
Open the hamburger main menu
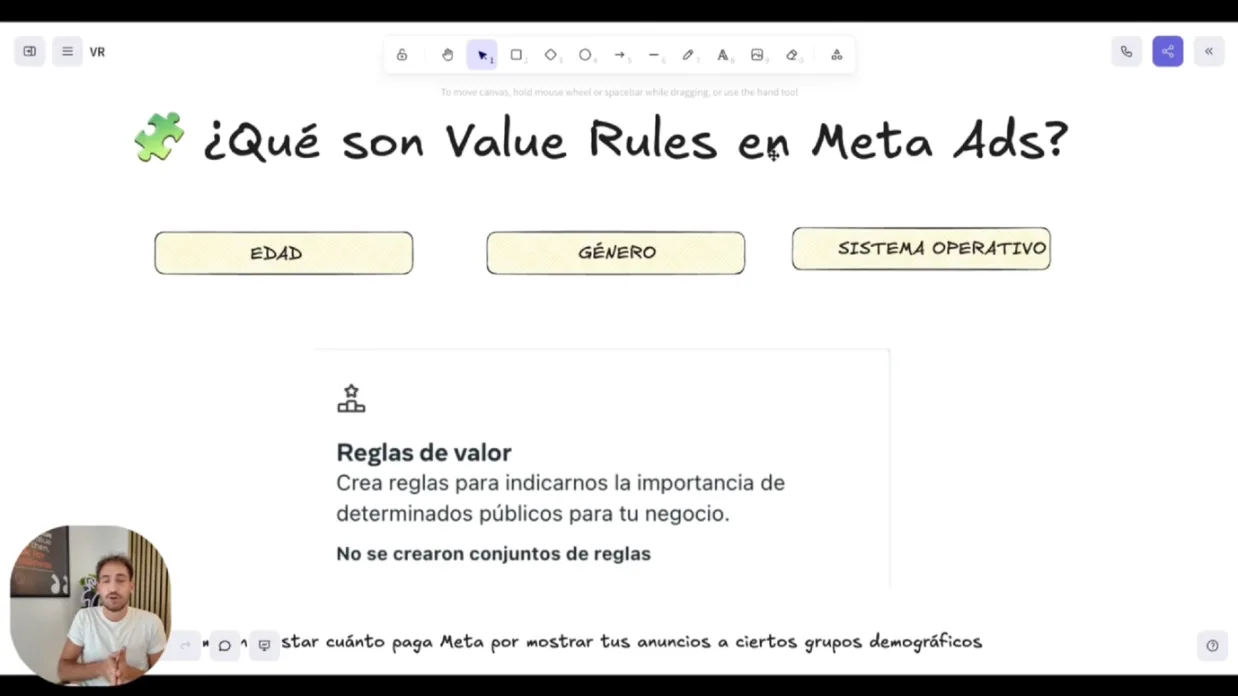point(67,52)
